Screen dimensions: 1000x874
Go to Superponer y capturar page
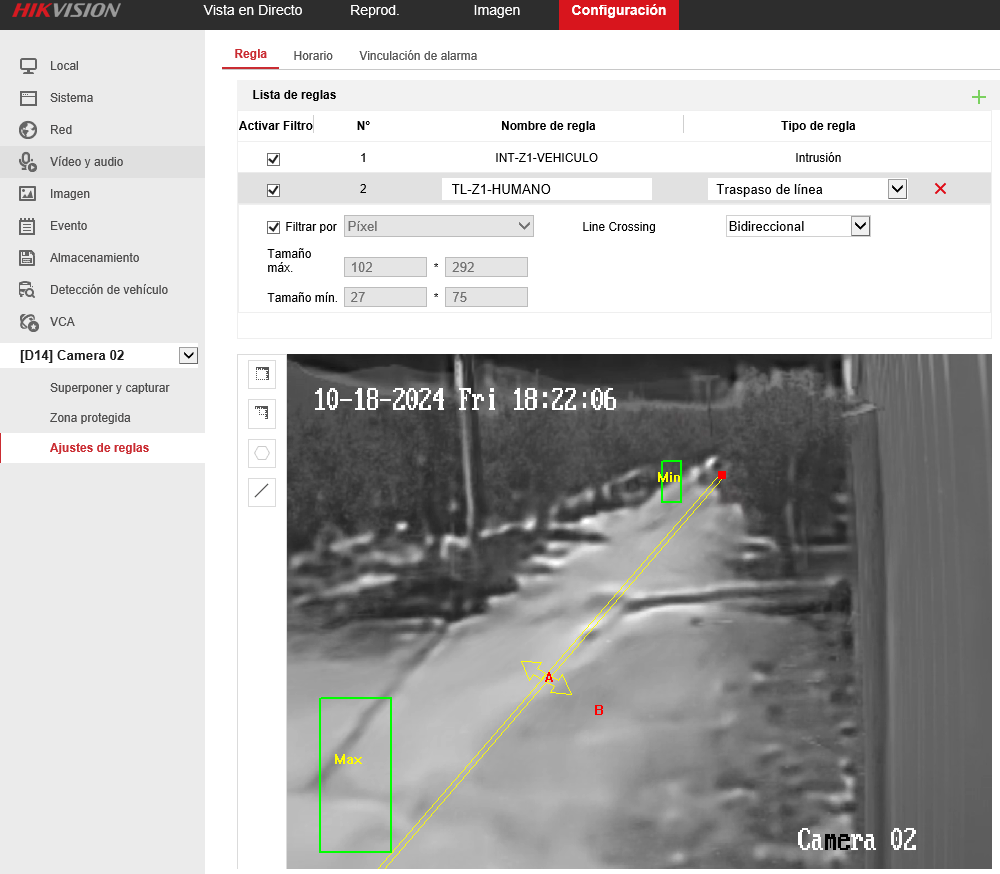pyautogui.click(x=110, y=388)
